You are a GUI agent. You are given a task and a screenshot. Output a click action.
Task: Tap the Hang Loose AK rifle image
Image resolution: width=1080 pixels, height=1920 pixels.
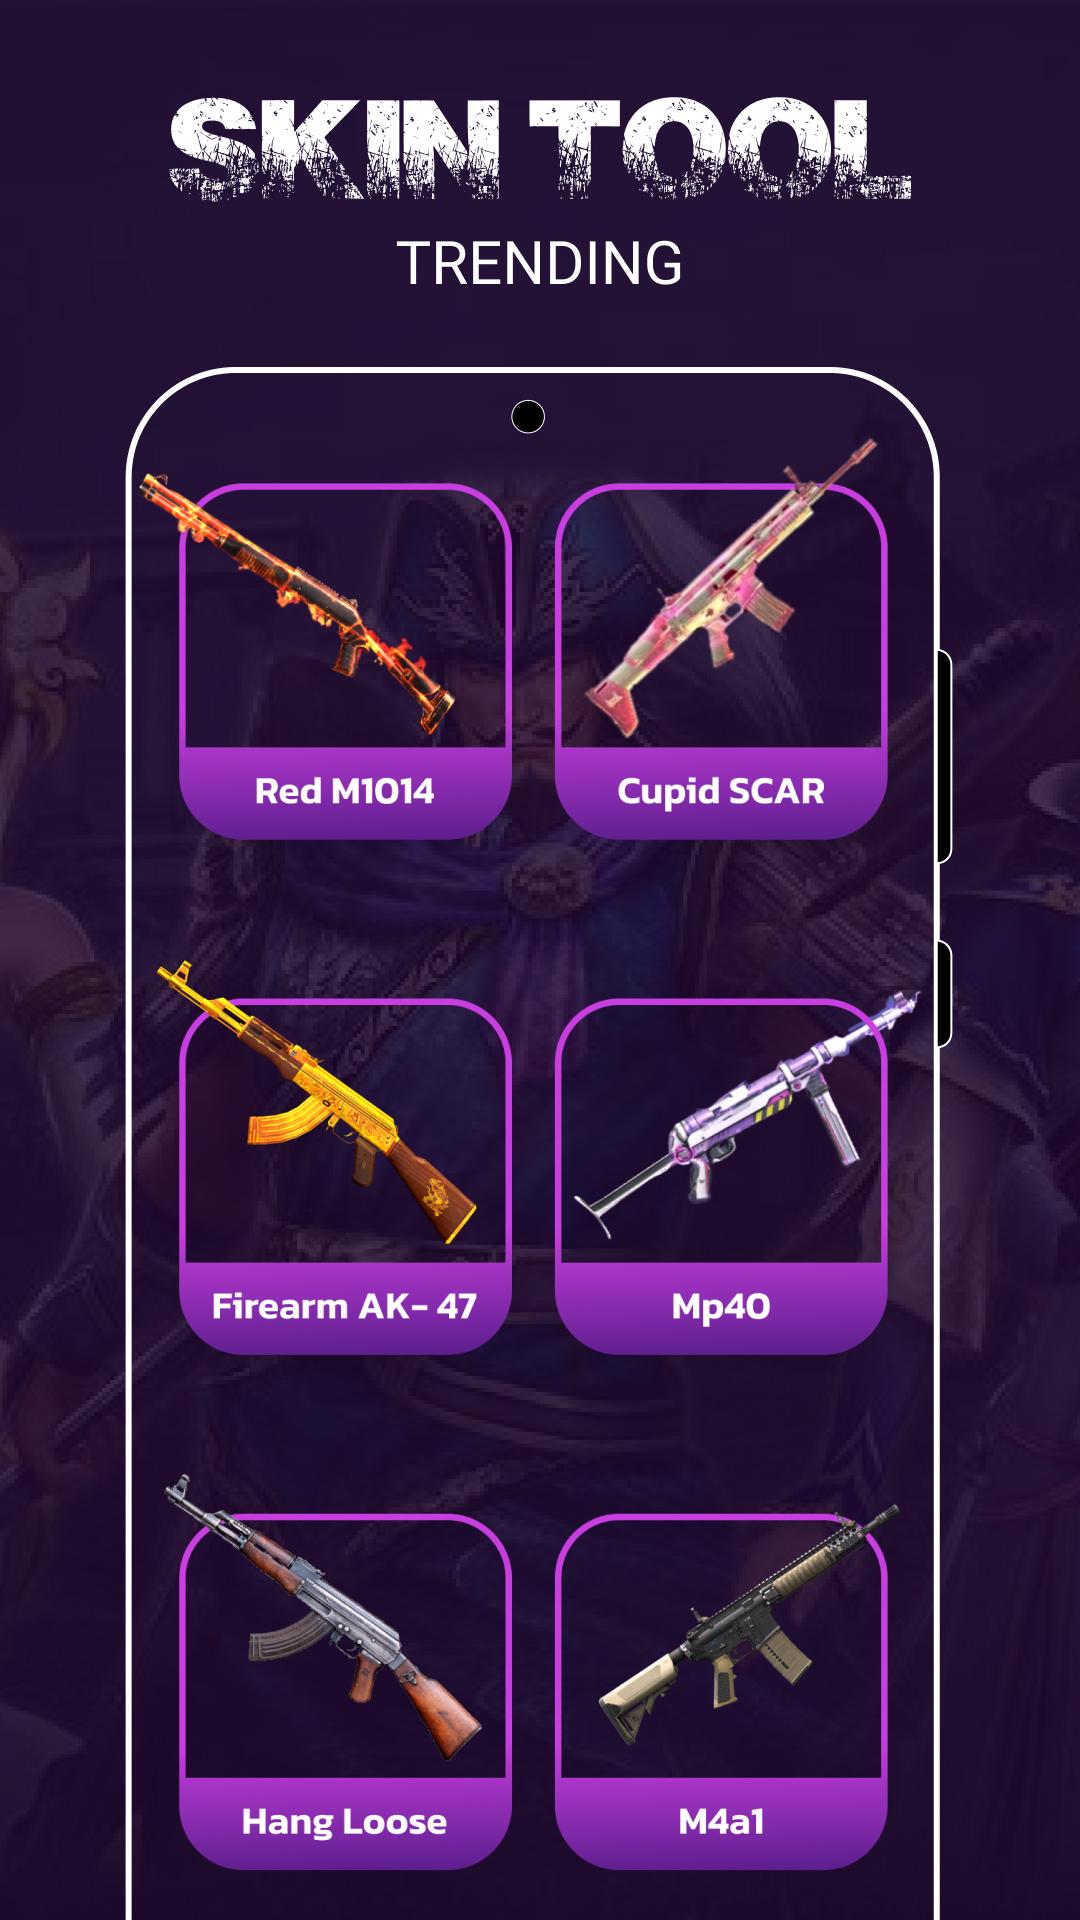coord(322,1617)
